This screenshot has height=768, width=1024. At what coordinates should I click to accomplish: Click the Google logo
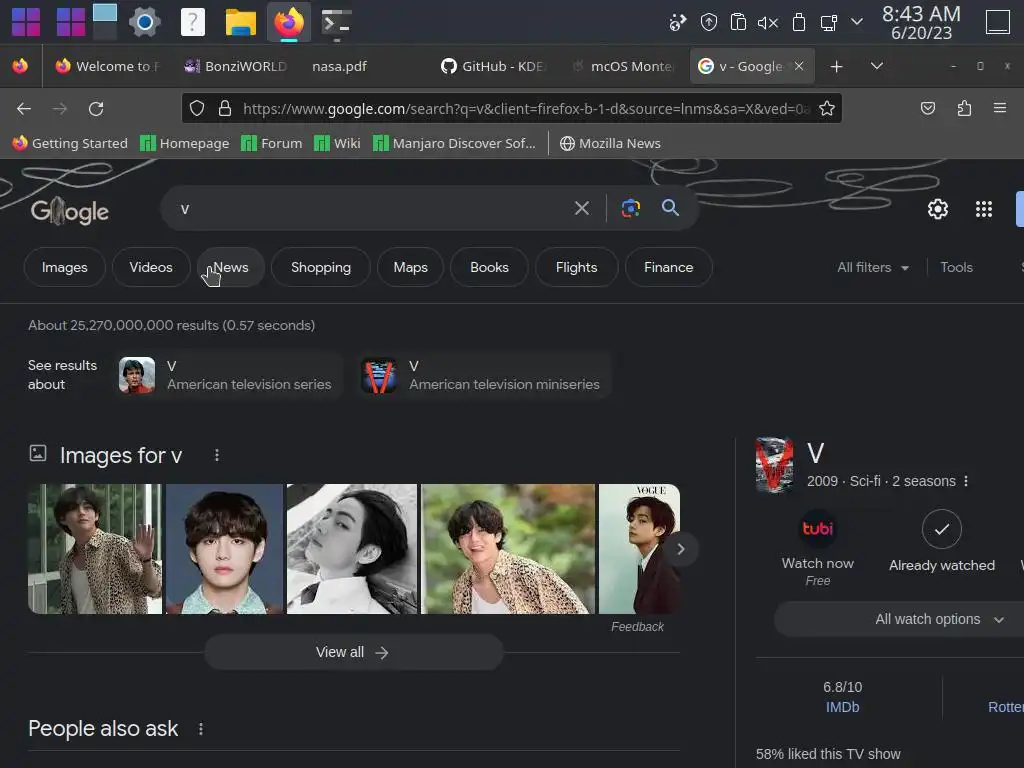click(x=70, y=211)
